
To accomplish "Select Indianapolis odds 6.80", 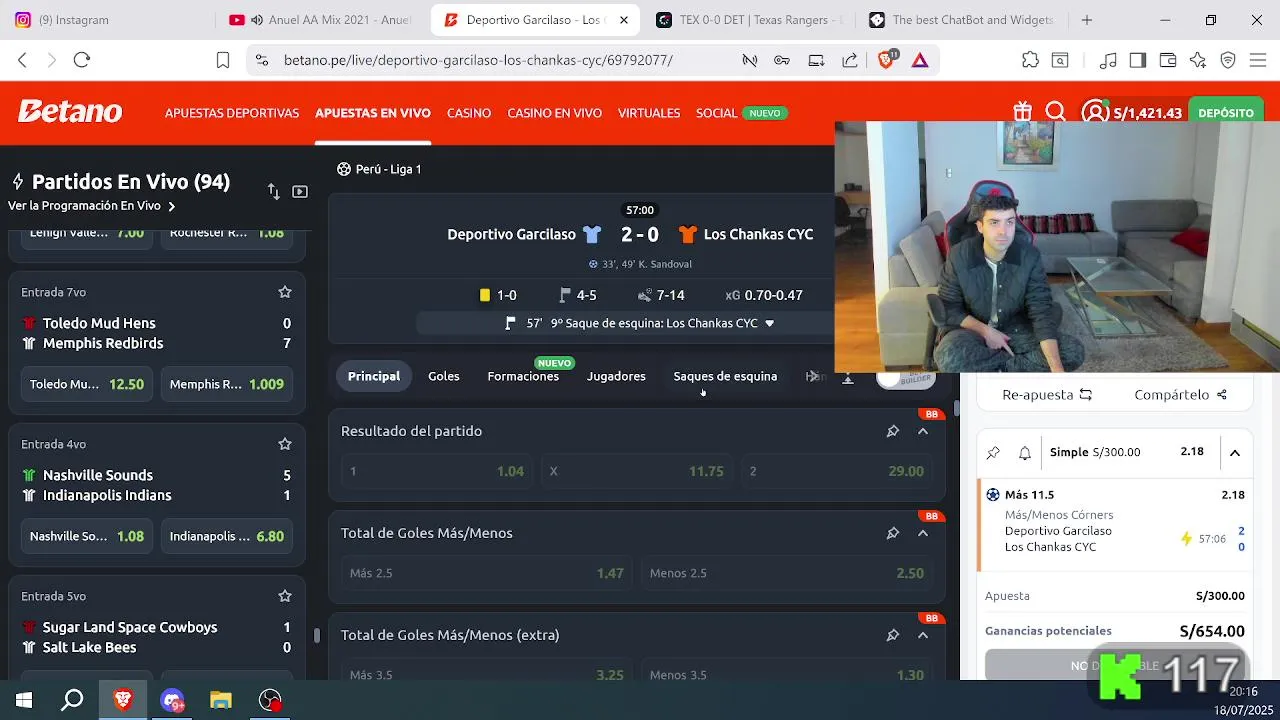I will [x=227, y=536].
